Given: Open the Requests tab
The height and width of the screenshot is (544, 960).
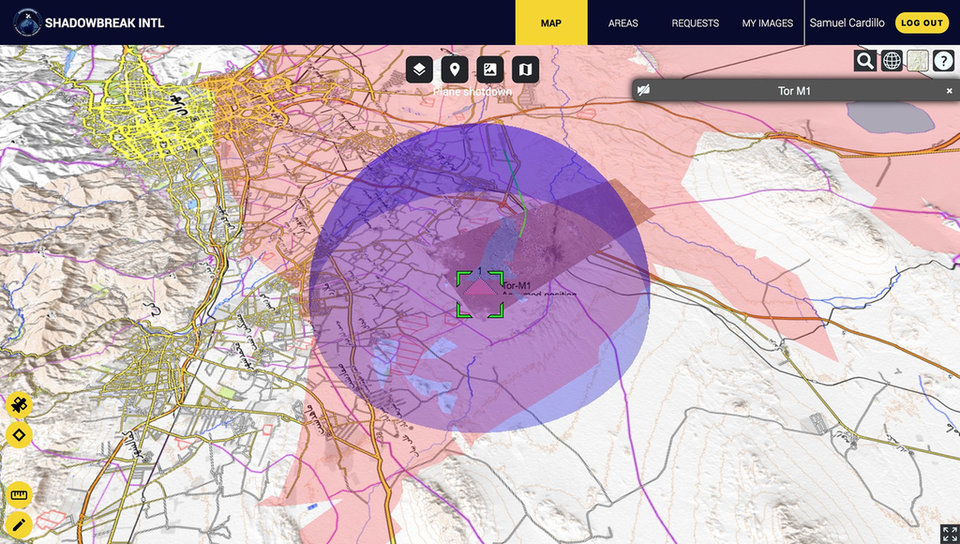Looking at the screenshot, I should [695, 23].
